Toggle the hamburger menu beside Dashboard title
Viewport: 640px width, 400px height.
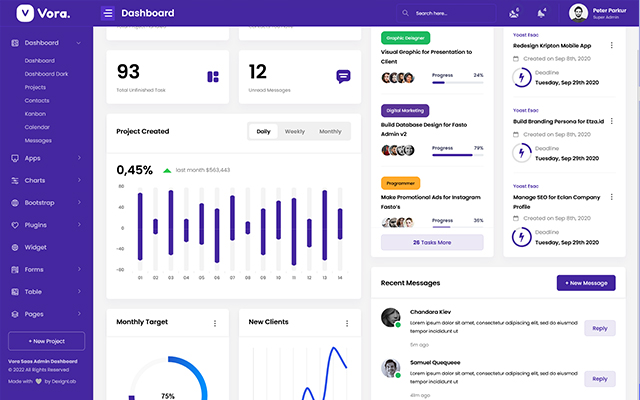pos(108,13)
